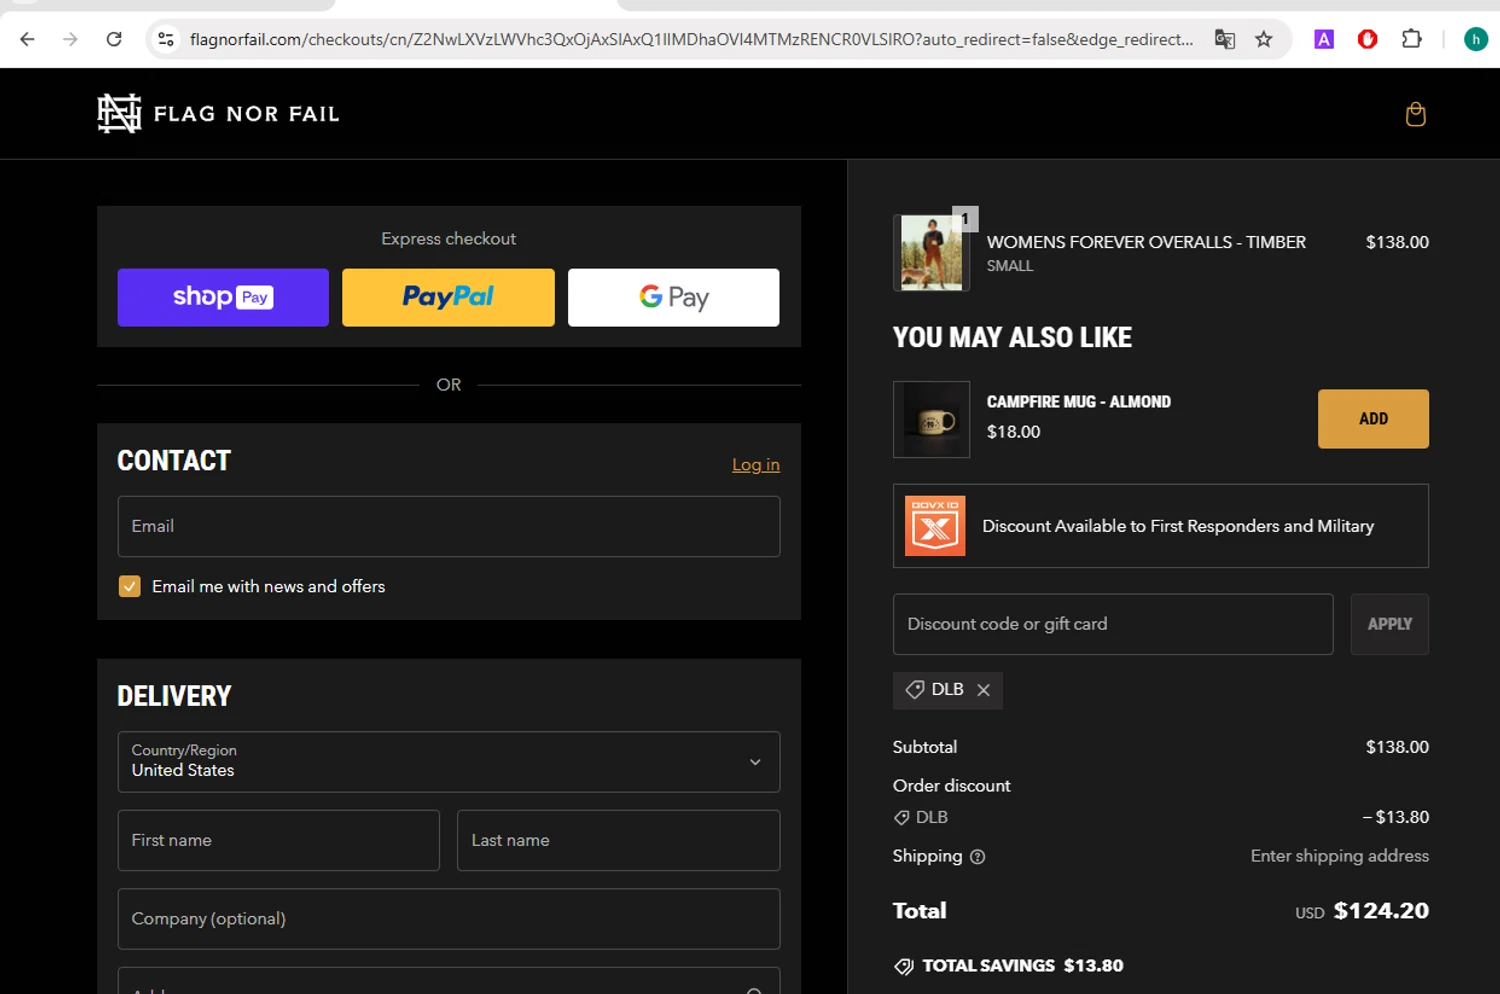The width and height of the screenshot is (1500, 994).
Task: Click the shipping help question icon
Action: (978, 857)
